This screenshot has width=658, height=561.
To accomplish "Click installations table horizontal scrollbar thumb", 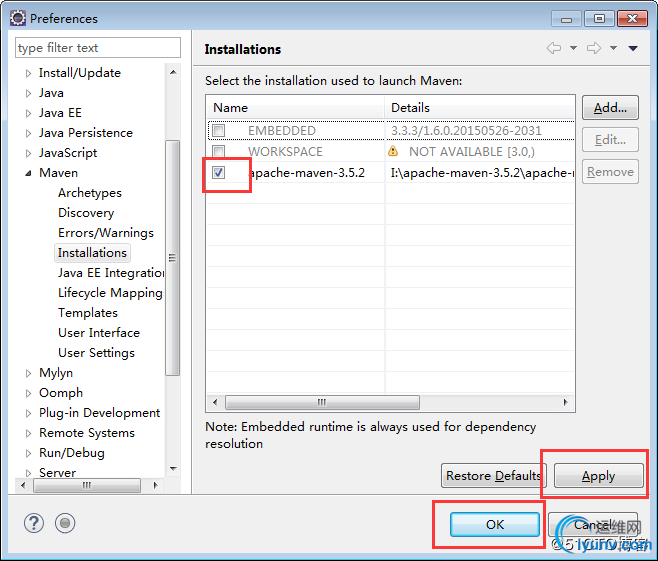I will (x=322, y=402).
